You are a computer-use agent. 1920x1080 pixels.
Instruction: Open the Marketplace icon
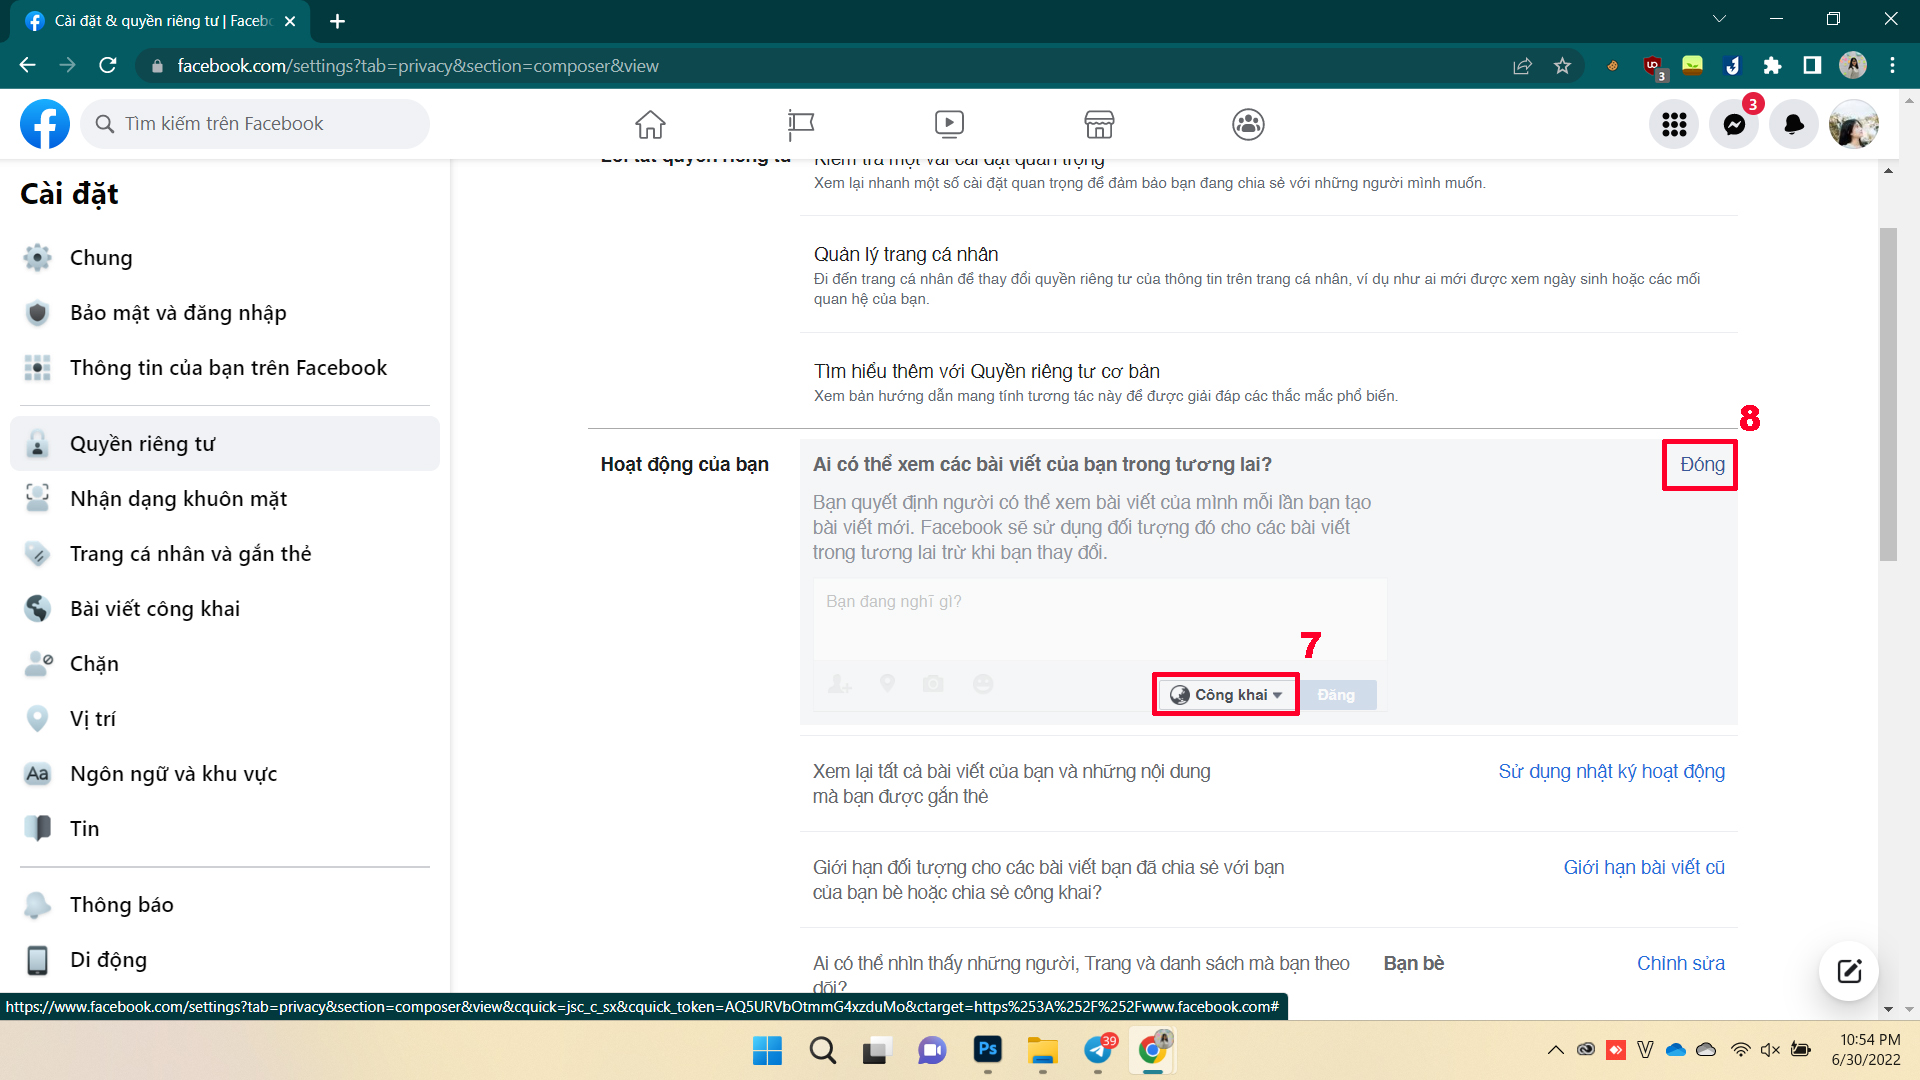(x=1099, y=124)
